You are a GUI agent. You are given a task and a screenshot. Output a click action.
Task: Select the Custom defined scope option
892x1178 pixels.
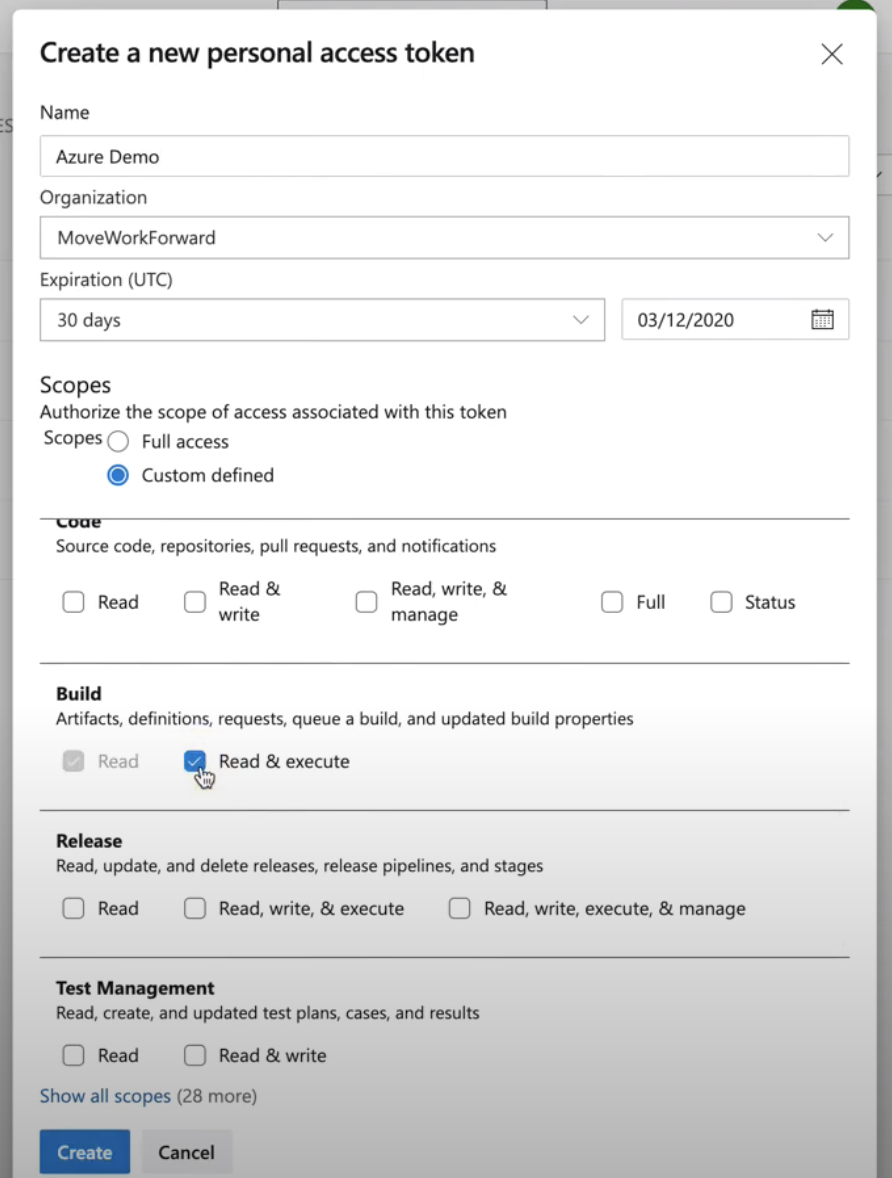tap(118, 476)
